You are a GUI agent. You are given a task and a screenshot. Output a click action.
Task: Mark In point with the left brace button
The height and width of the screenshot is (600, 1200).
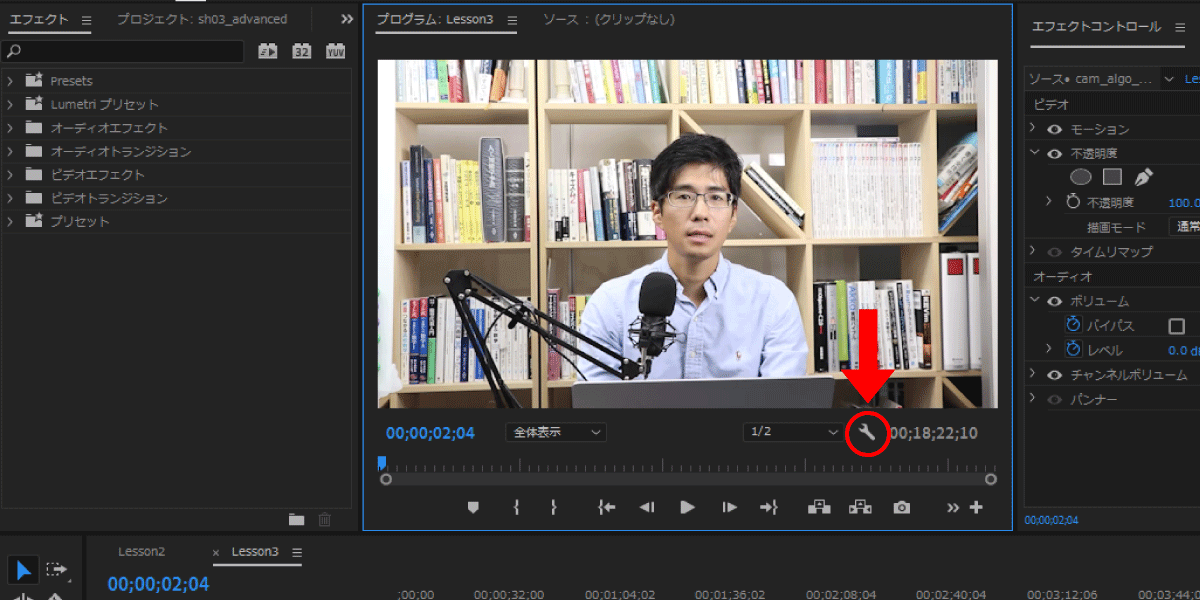click(x=516, y=508)
